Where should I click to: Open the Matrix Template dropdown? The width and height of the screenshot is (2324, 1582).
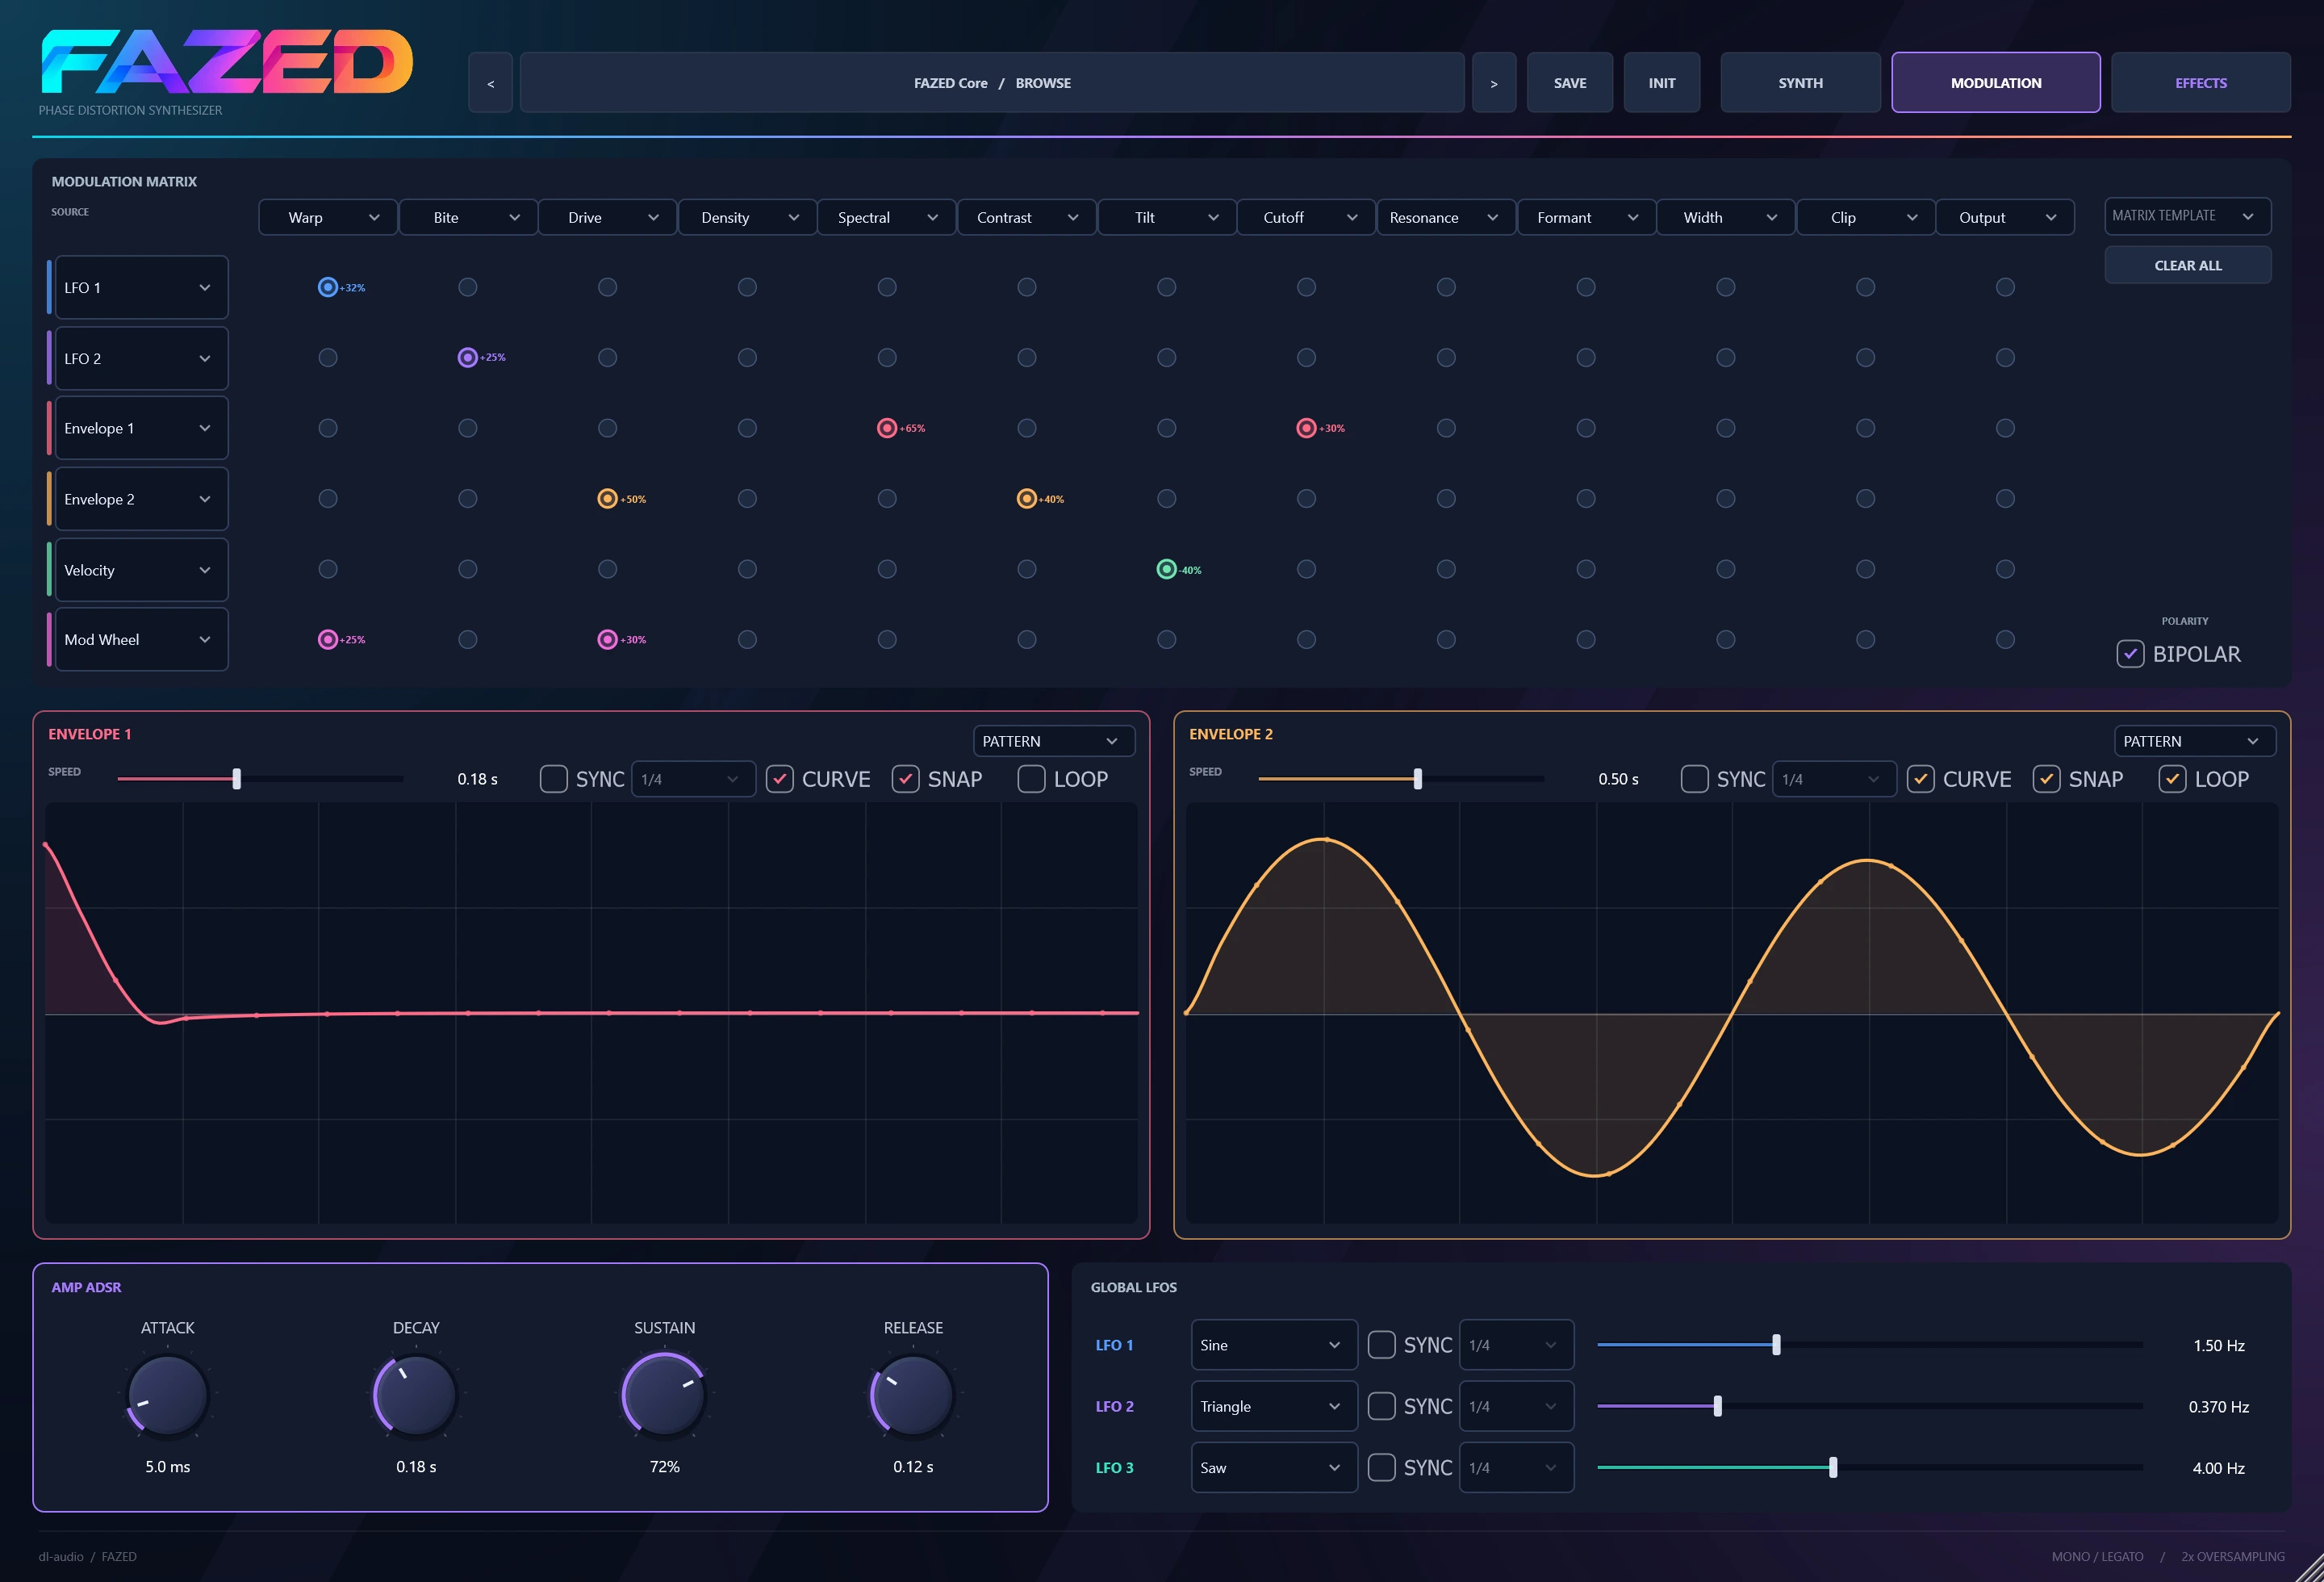pyautogui.click(x=2187, y=216)
